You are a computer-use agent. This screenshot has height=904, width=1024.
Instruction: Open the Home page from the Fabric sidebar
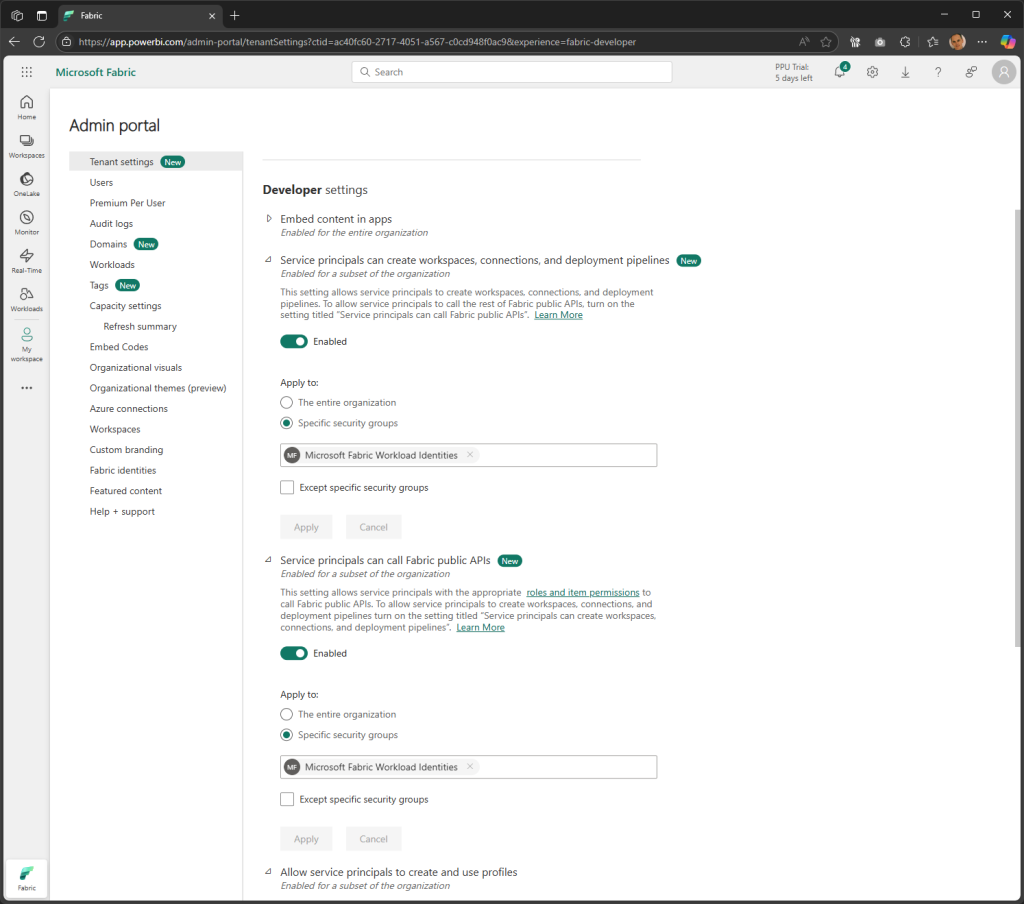click(x=26, y=104)
